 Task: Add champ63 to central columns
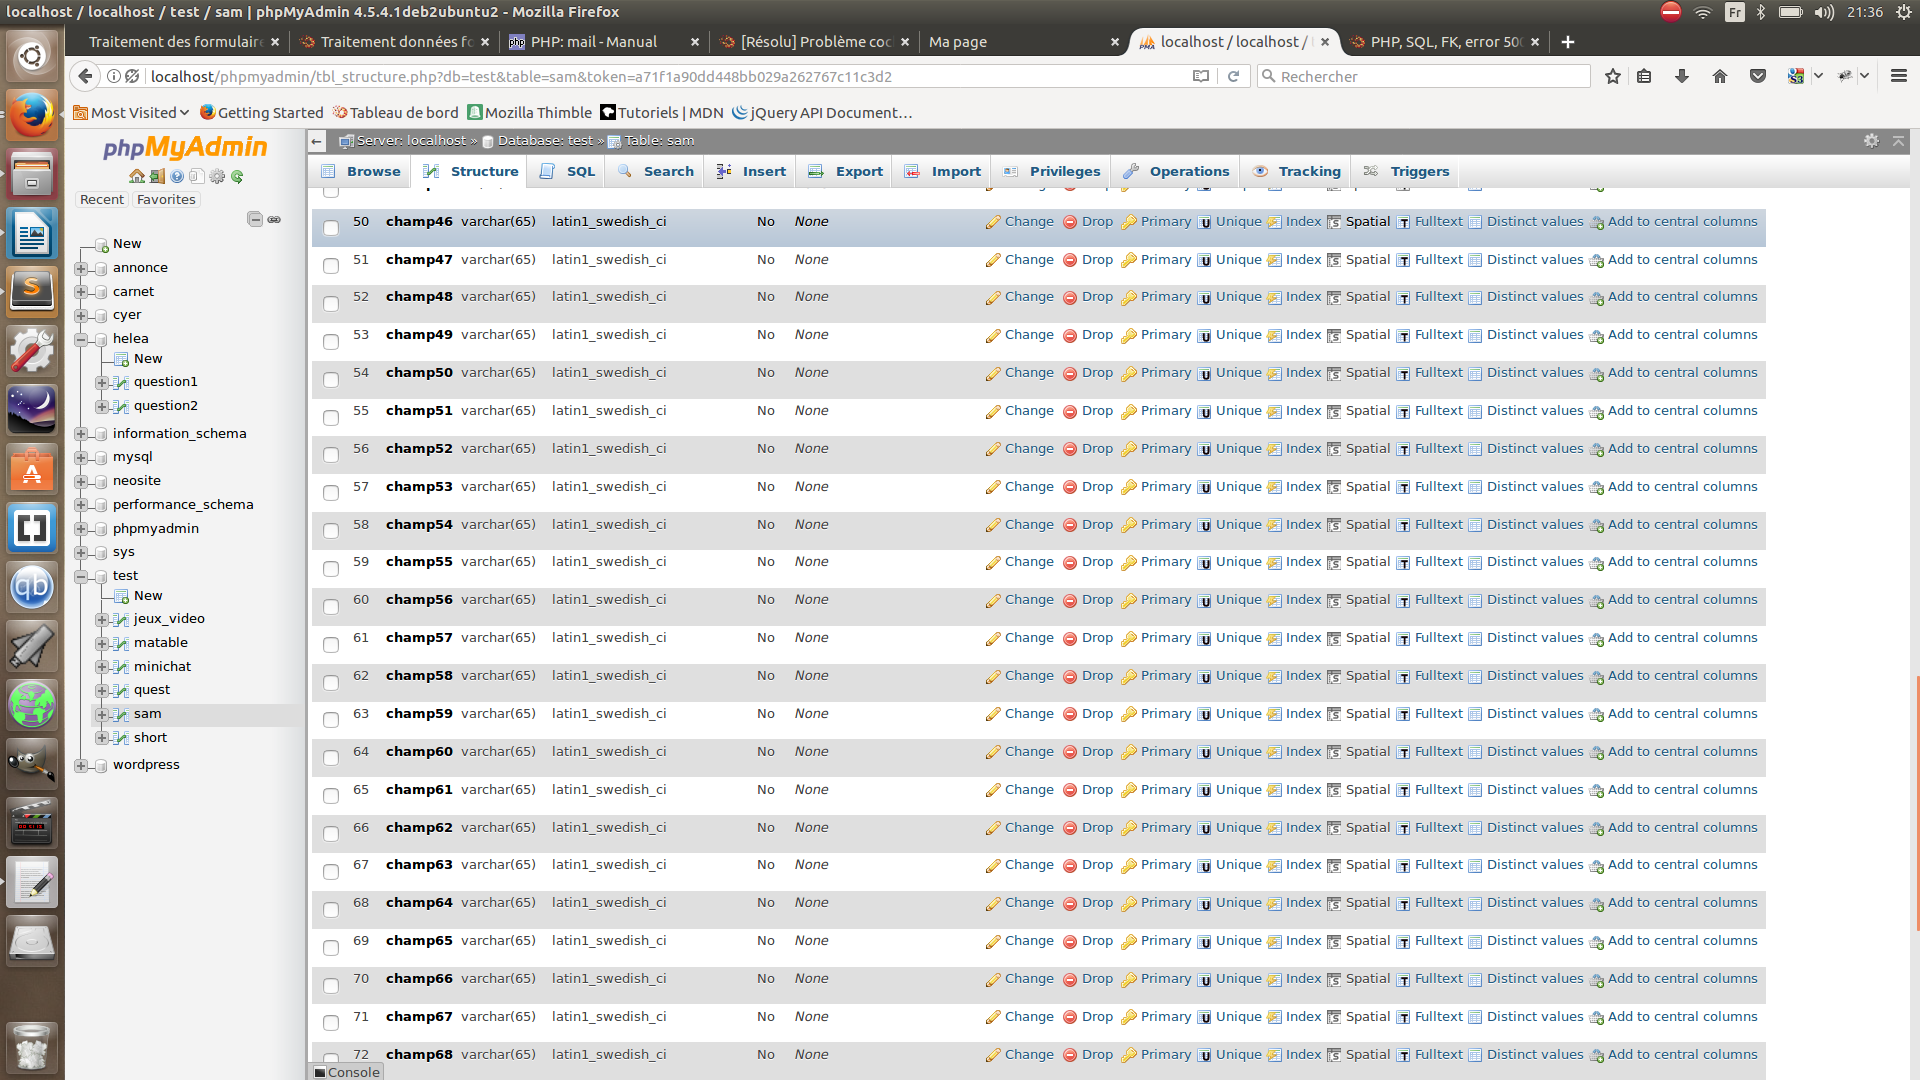pyautogui.click(x=1682, y=865)
